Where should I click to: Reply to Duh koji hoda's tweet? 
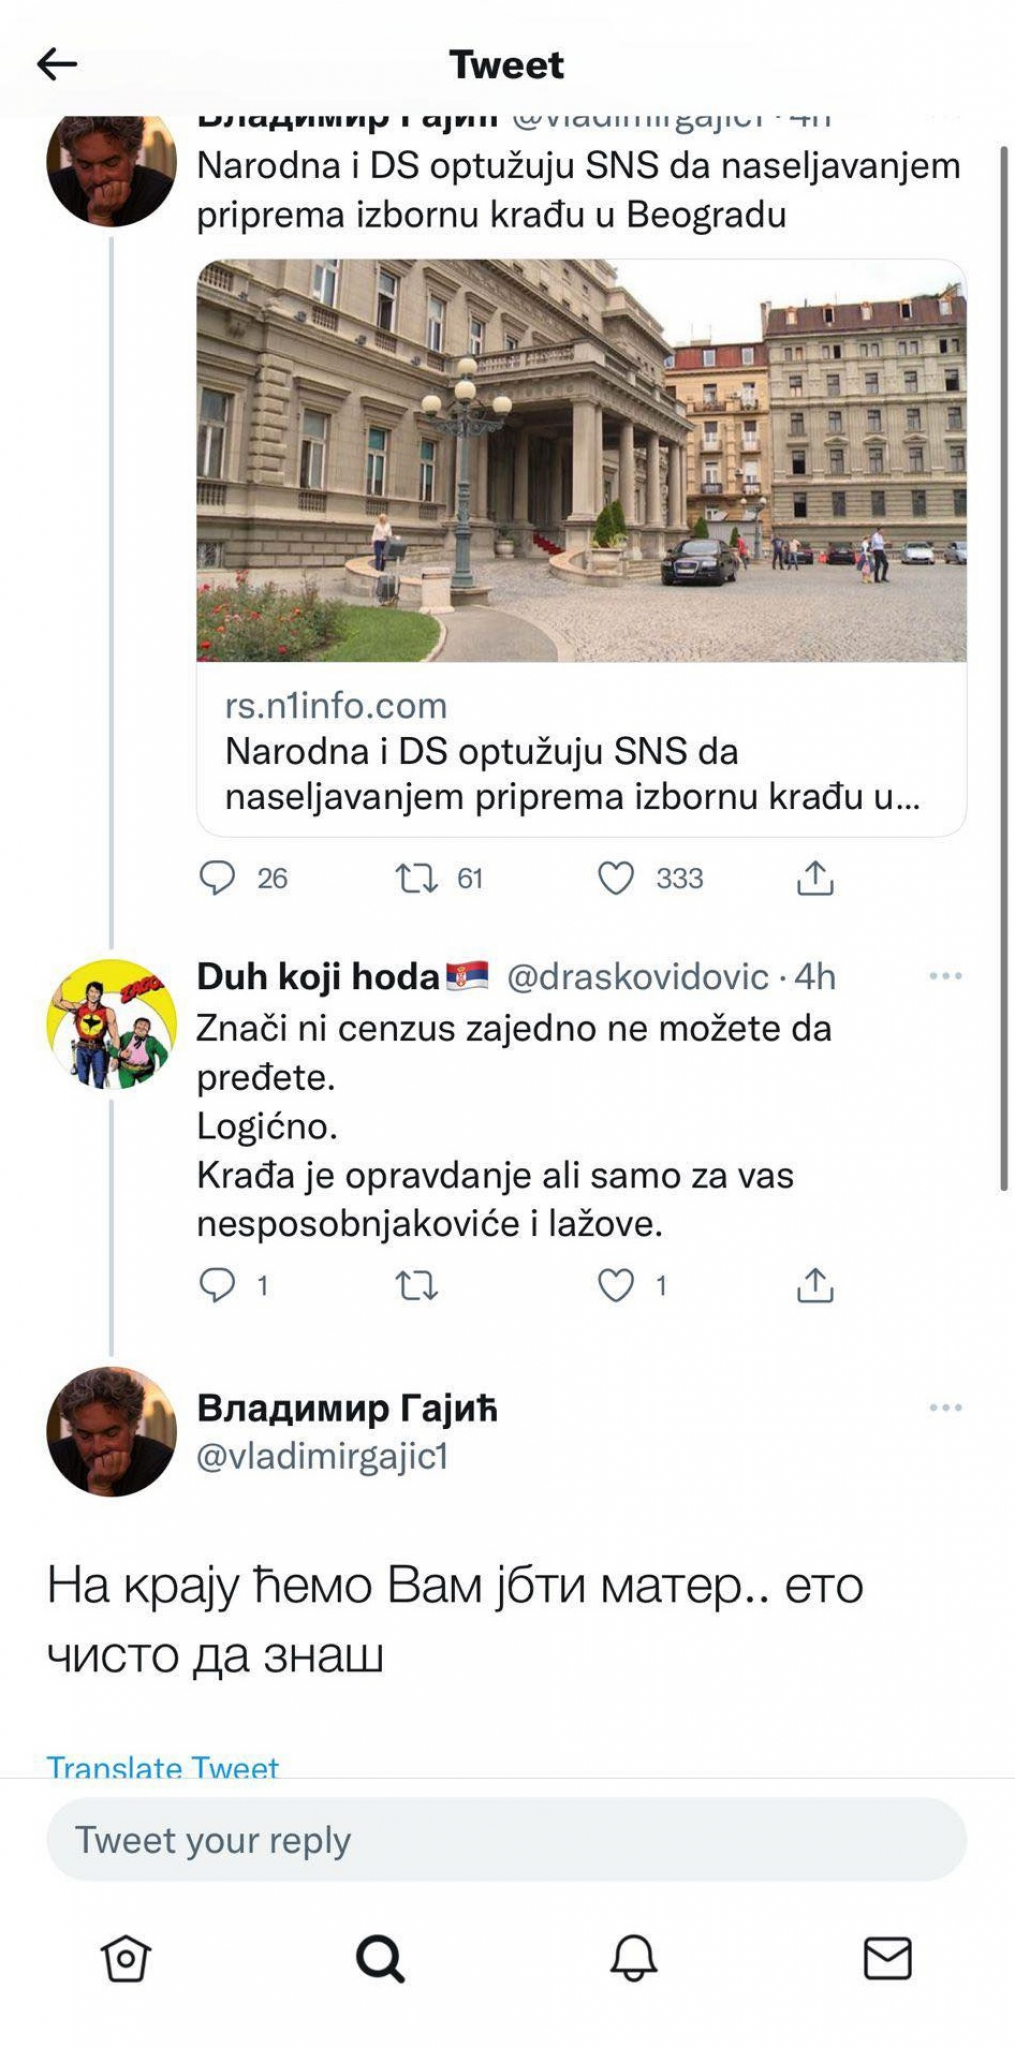coord(218,1285)
